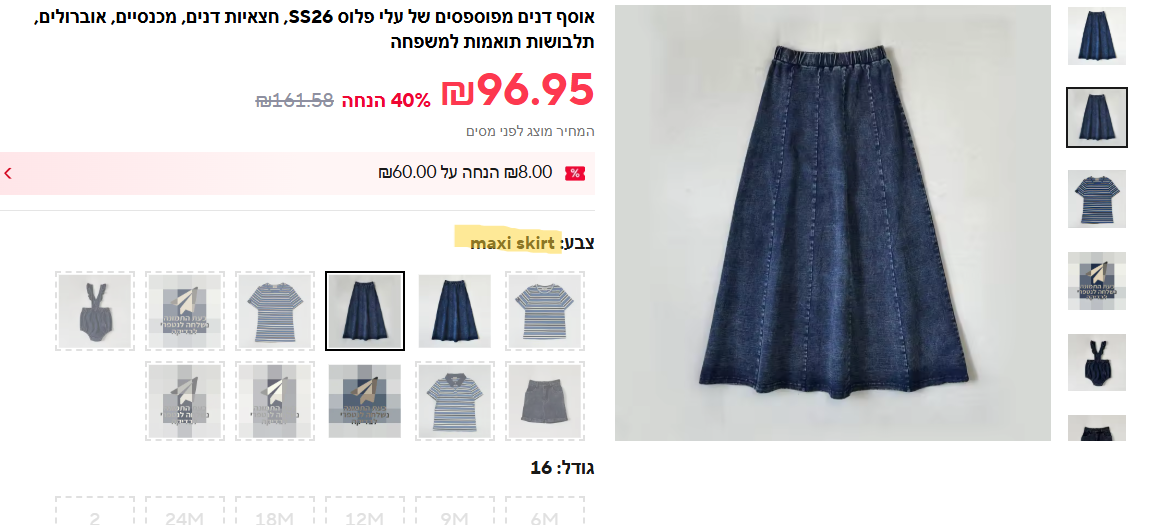Show the topmost skirt thumbnail in gallery strip

1097,35
